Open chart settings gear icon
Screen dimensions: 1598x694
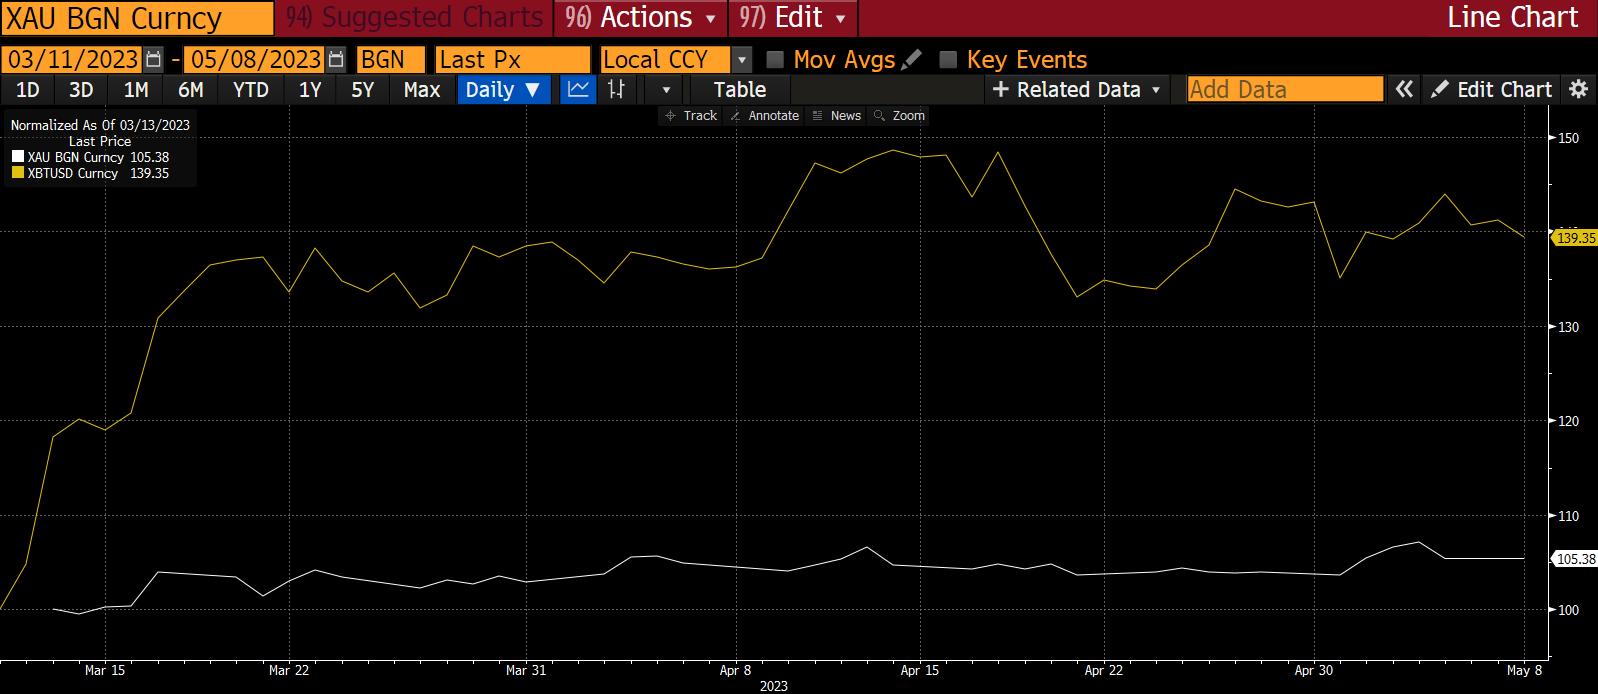click(1578, 90)
